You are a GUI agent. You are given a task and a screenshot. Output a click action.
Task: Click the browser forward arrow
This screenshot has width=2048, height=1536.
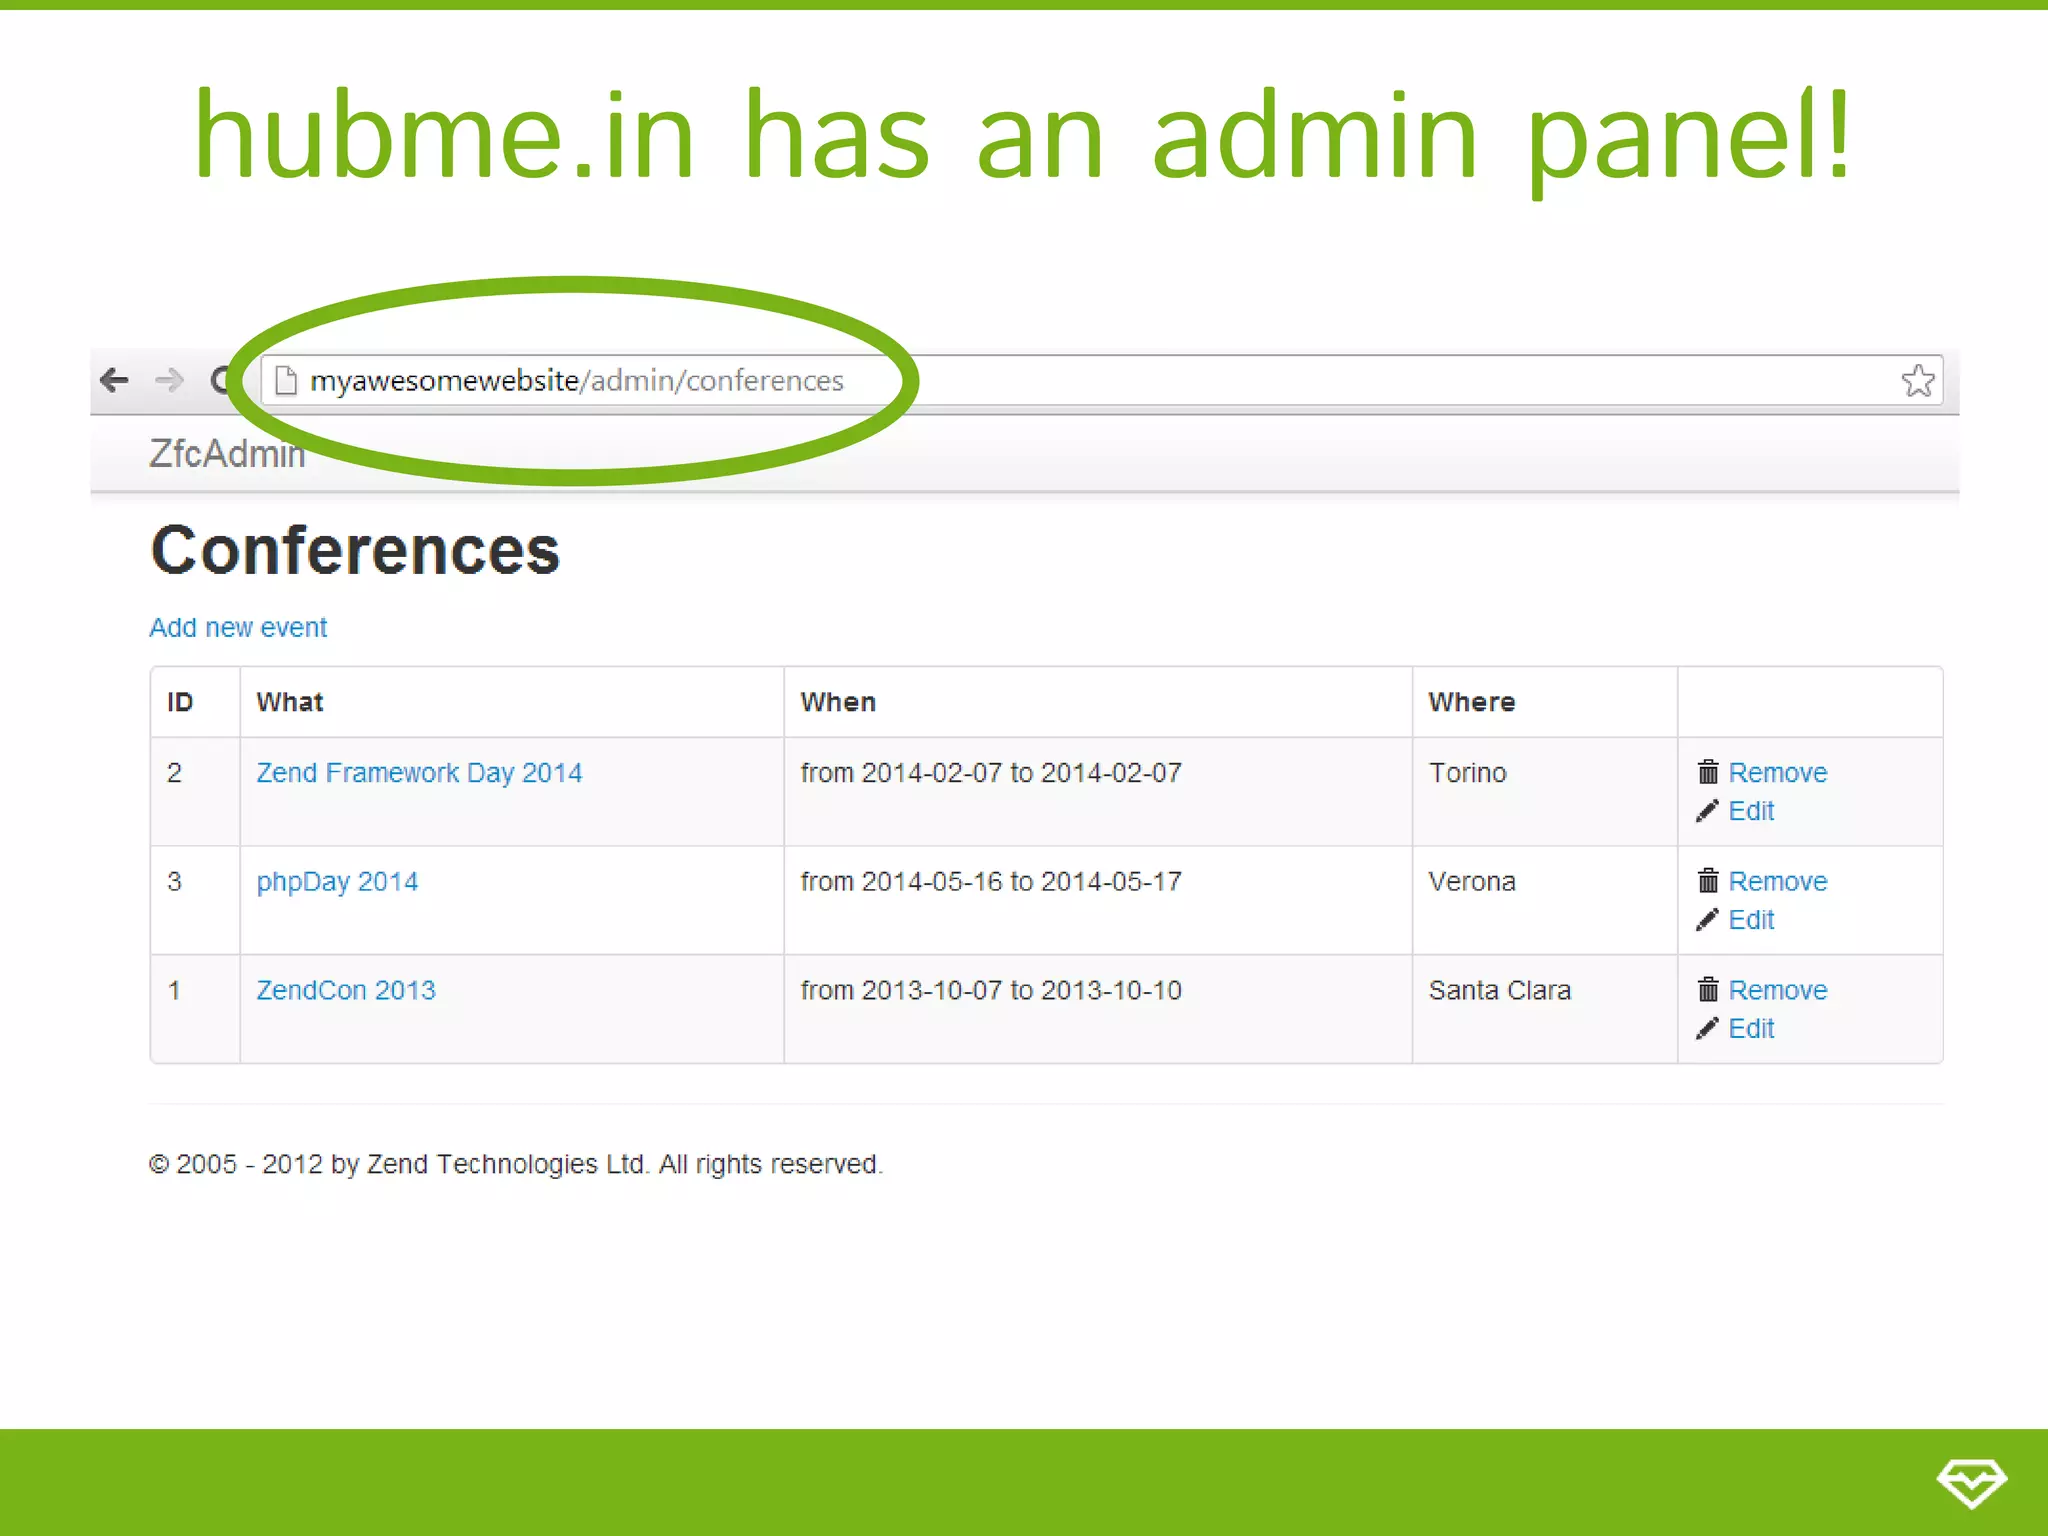pos(170,380)
